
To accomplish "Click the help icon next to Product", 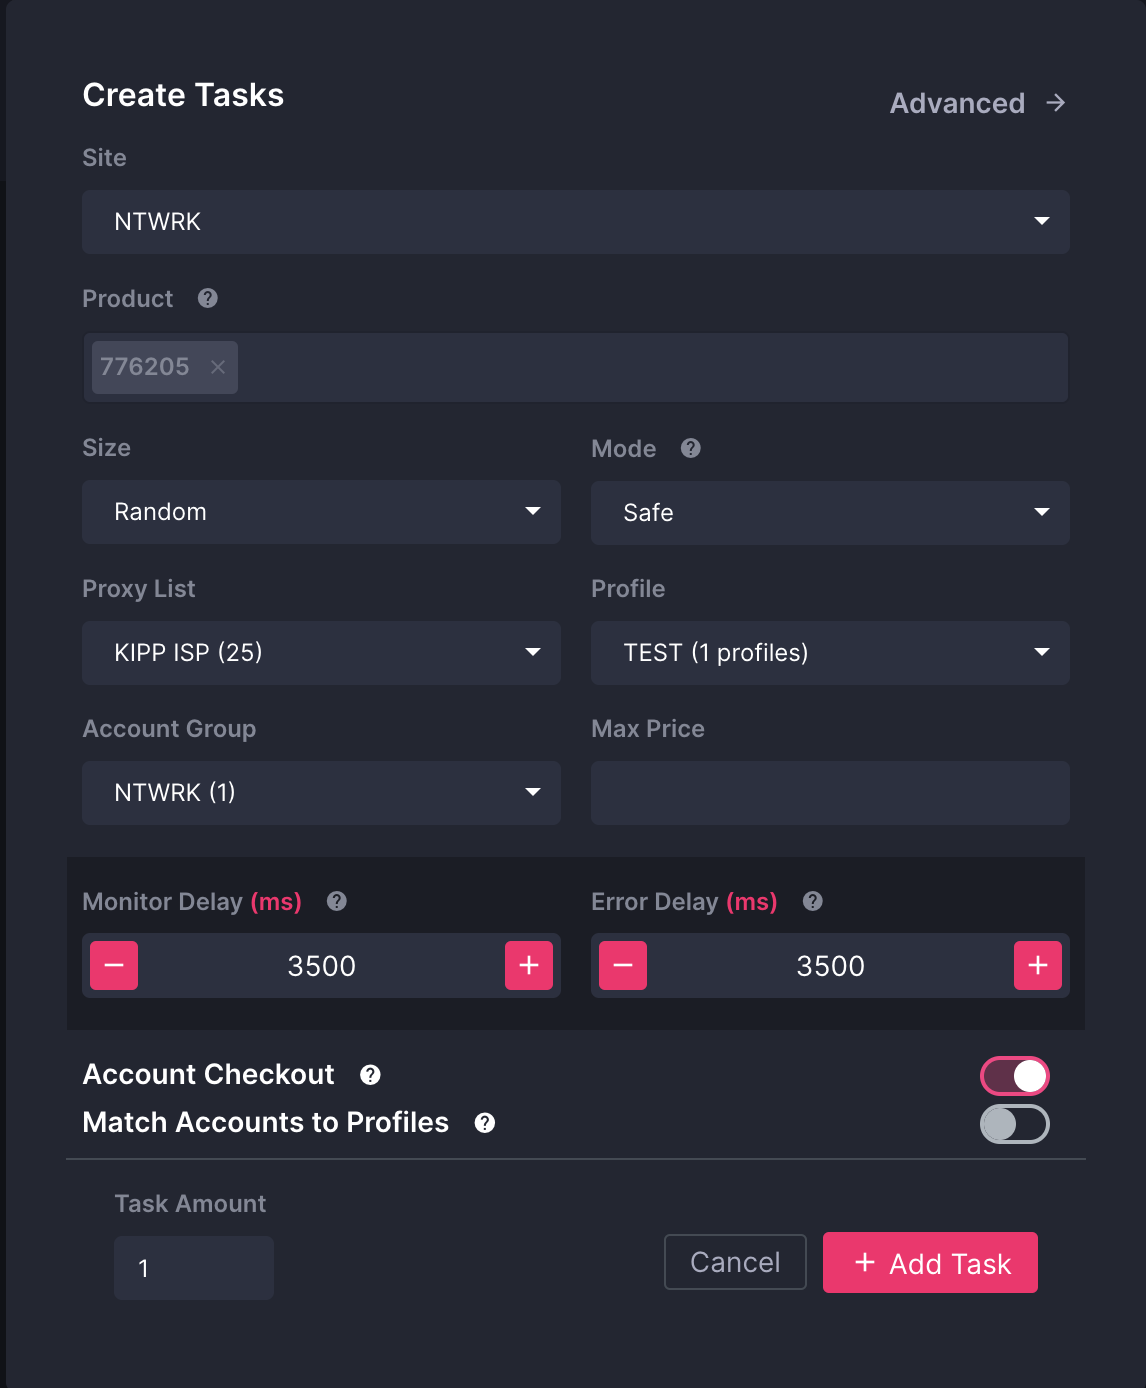I will click(x=207, y=298).
